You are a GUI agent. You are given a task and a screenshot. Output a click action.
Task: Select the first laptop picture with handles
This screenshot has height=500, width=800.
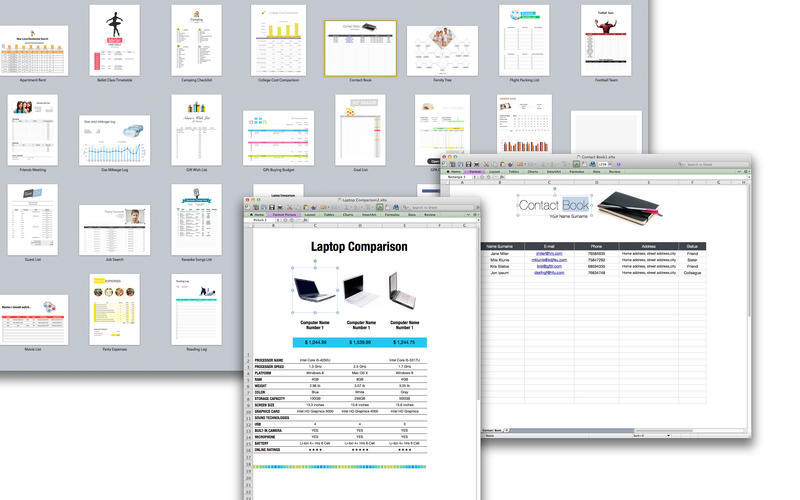(315, 290)
